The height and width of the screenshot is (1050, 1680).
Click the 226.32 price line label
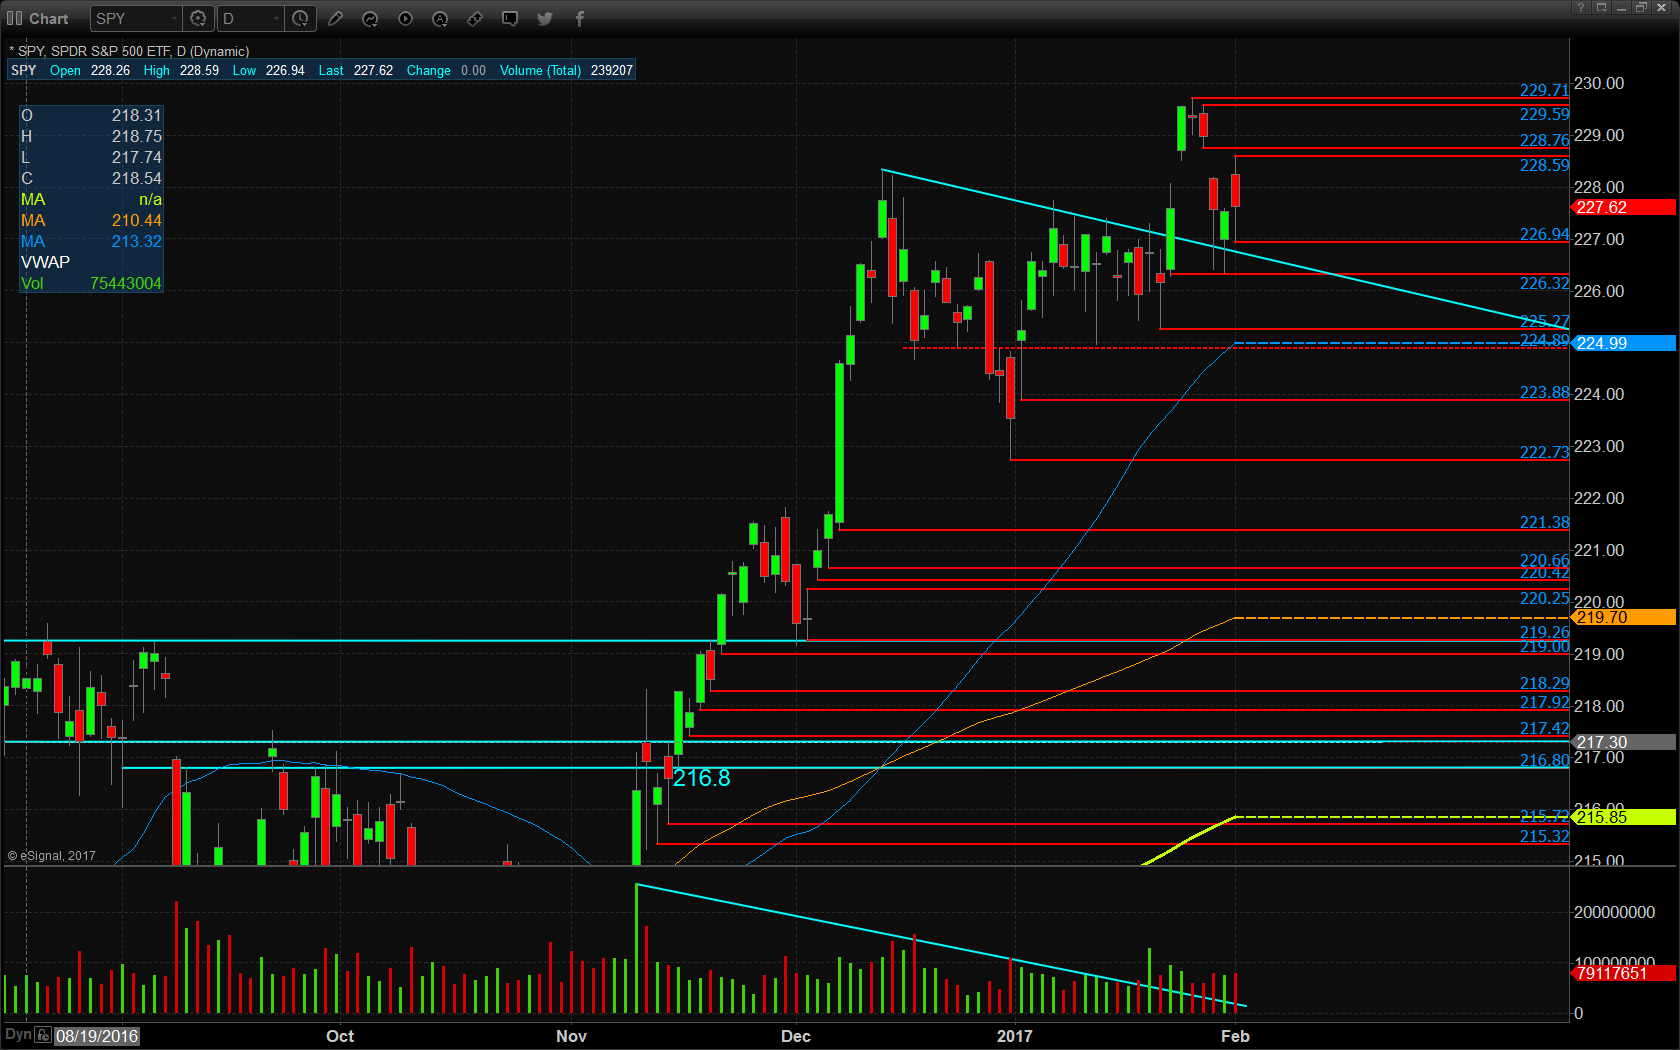coord(1545,283)
